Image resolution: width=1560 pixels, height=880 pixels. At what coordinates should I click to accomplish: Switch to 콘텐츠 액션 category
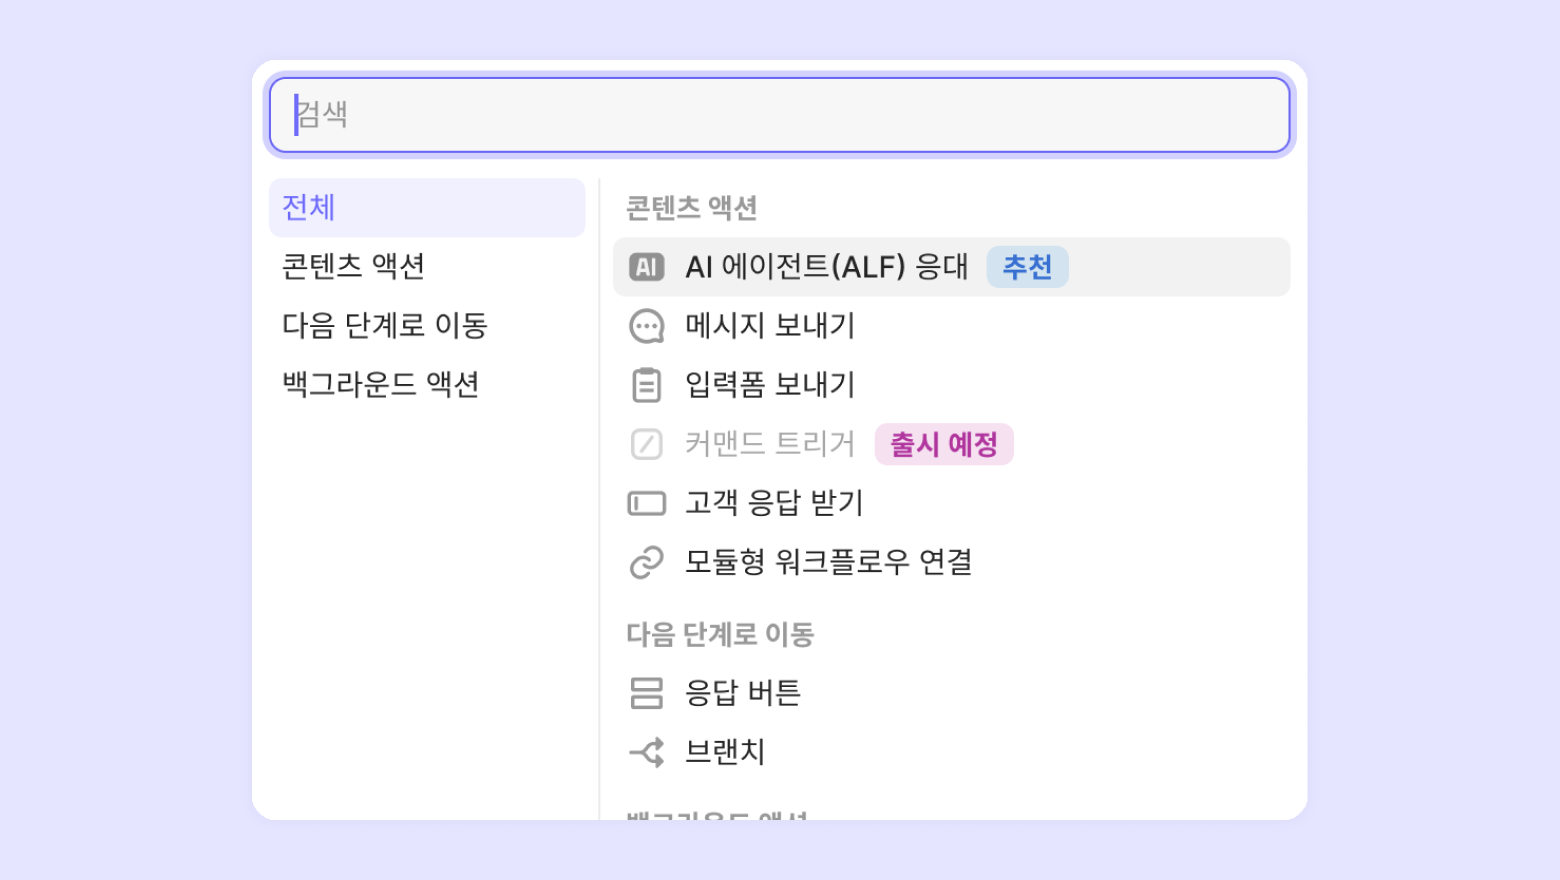pyautogui.click(x=354, y=266)
